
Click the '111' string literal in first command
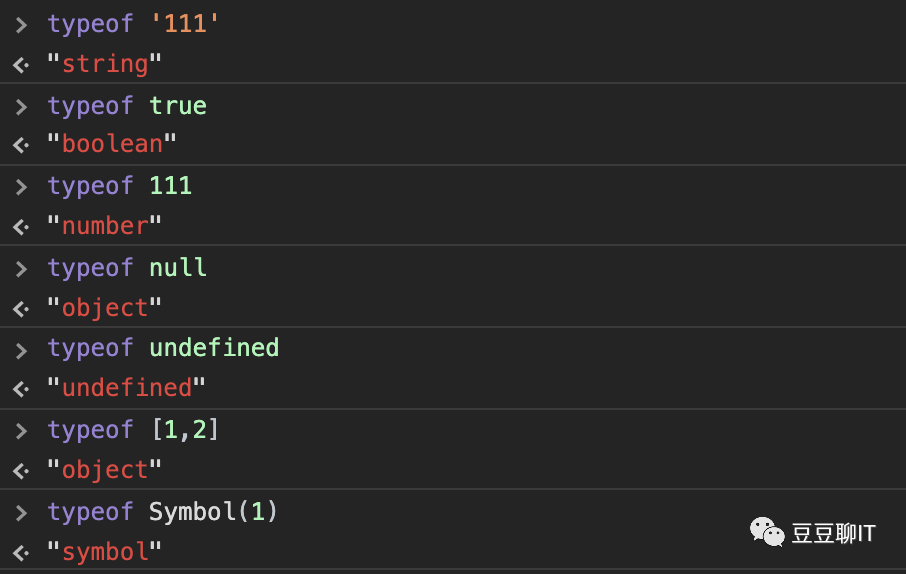click(184, 24)
